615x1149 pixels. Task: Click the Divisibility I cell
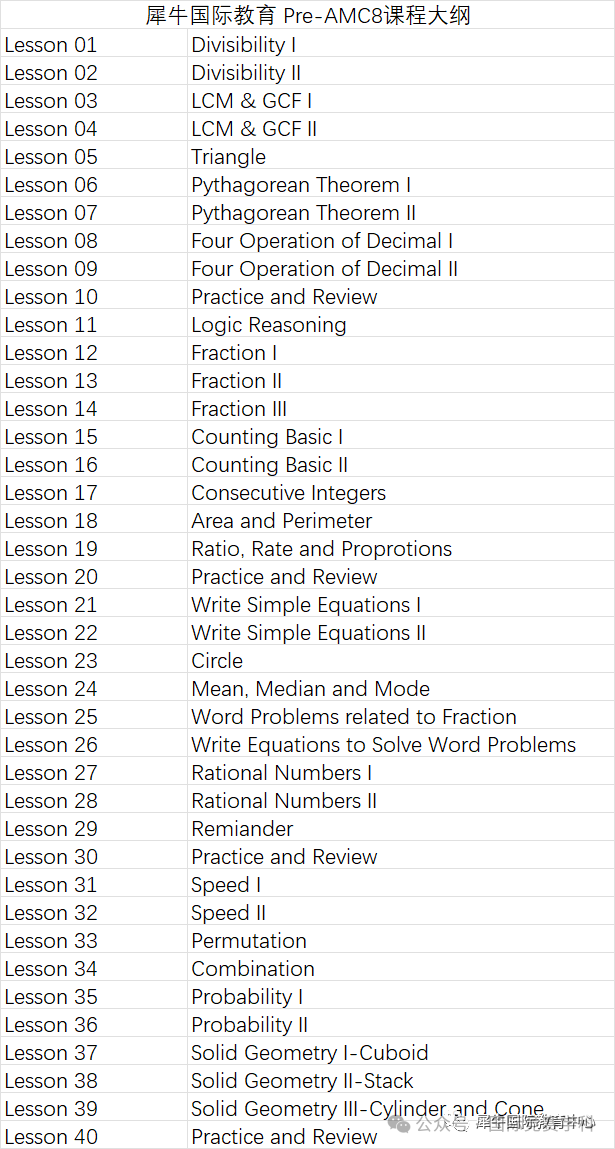(x=400, y=45)
